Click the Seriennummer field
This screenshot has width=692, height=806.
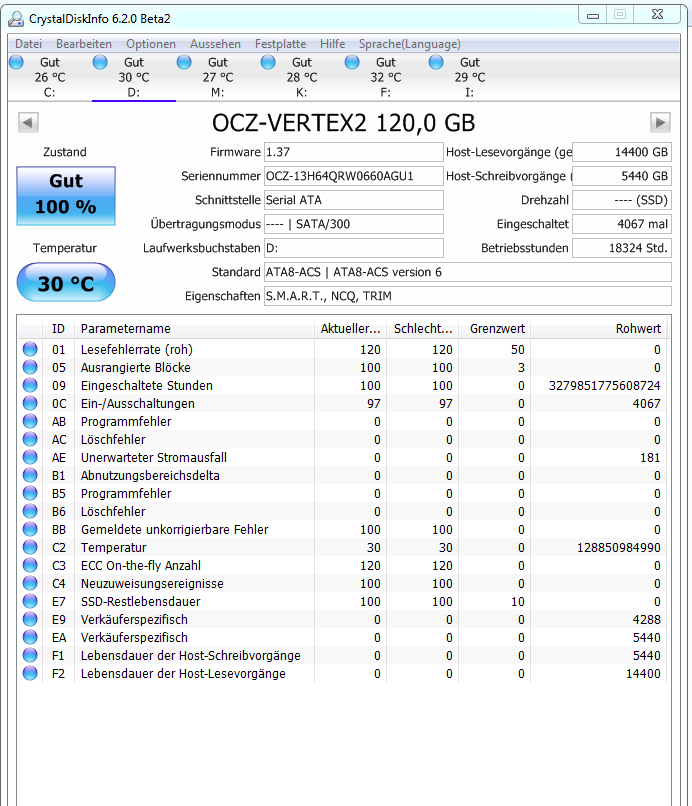coord(354,176)
